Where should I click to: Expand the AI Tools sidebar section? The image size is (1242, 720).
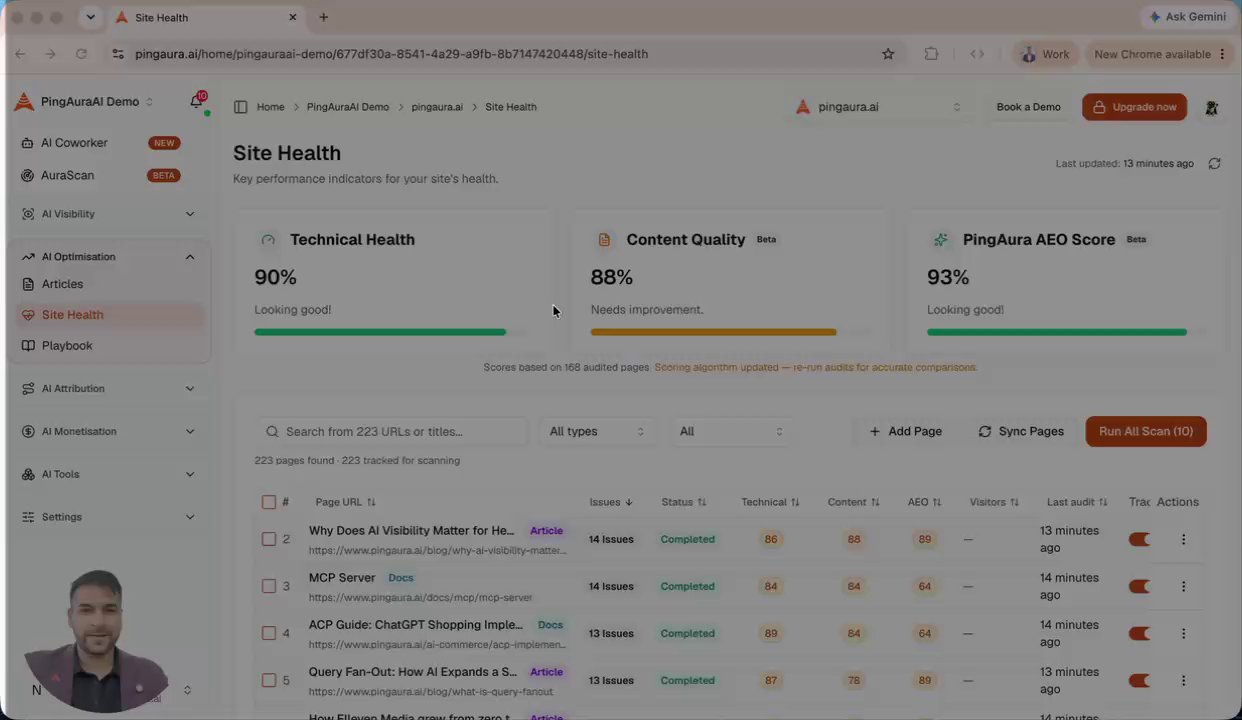click(x=109, y=475)
